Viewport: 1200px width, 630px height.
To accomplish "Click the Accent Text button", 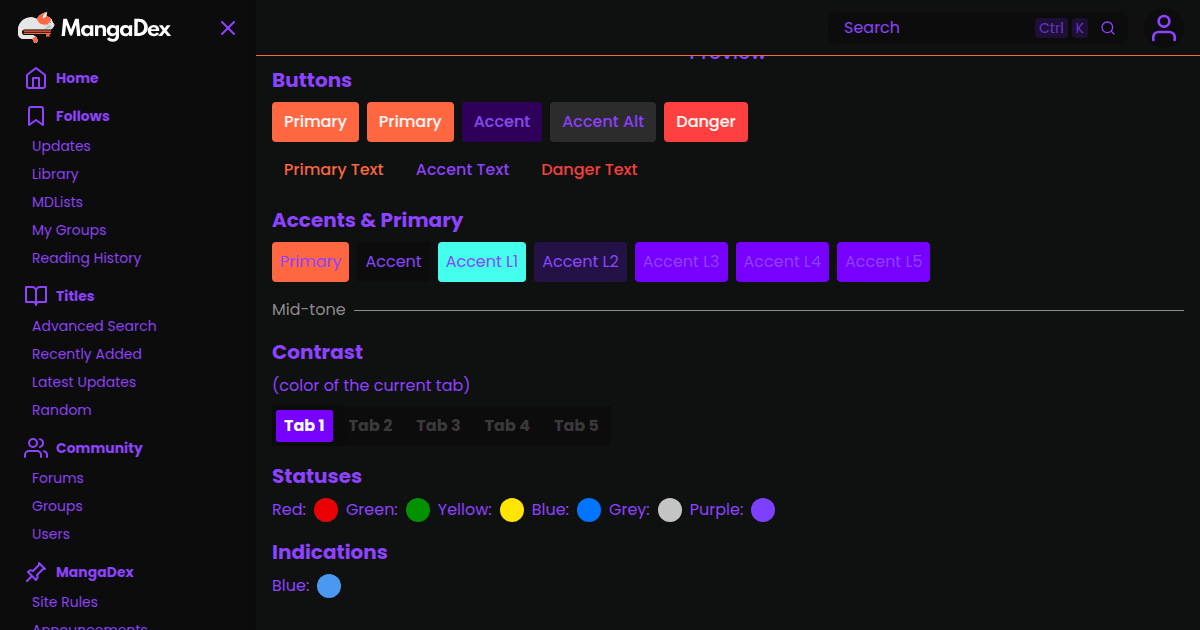I will (x=463, y=170).
